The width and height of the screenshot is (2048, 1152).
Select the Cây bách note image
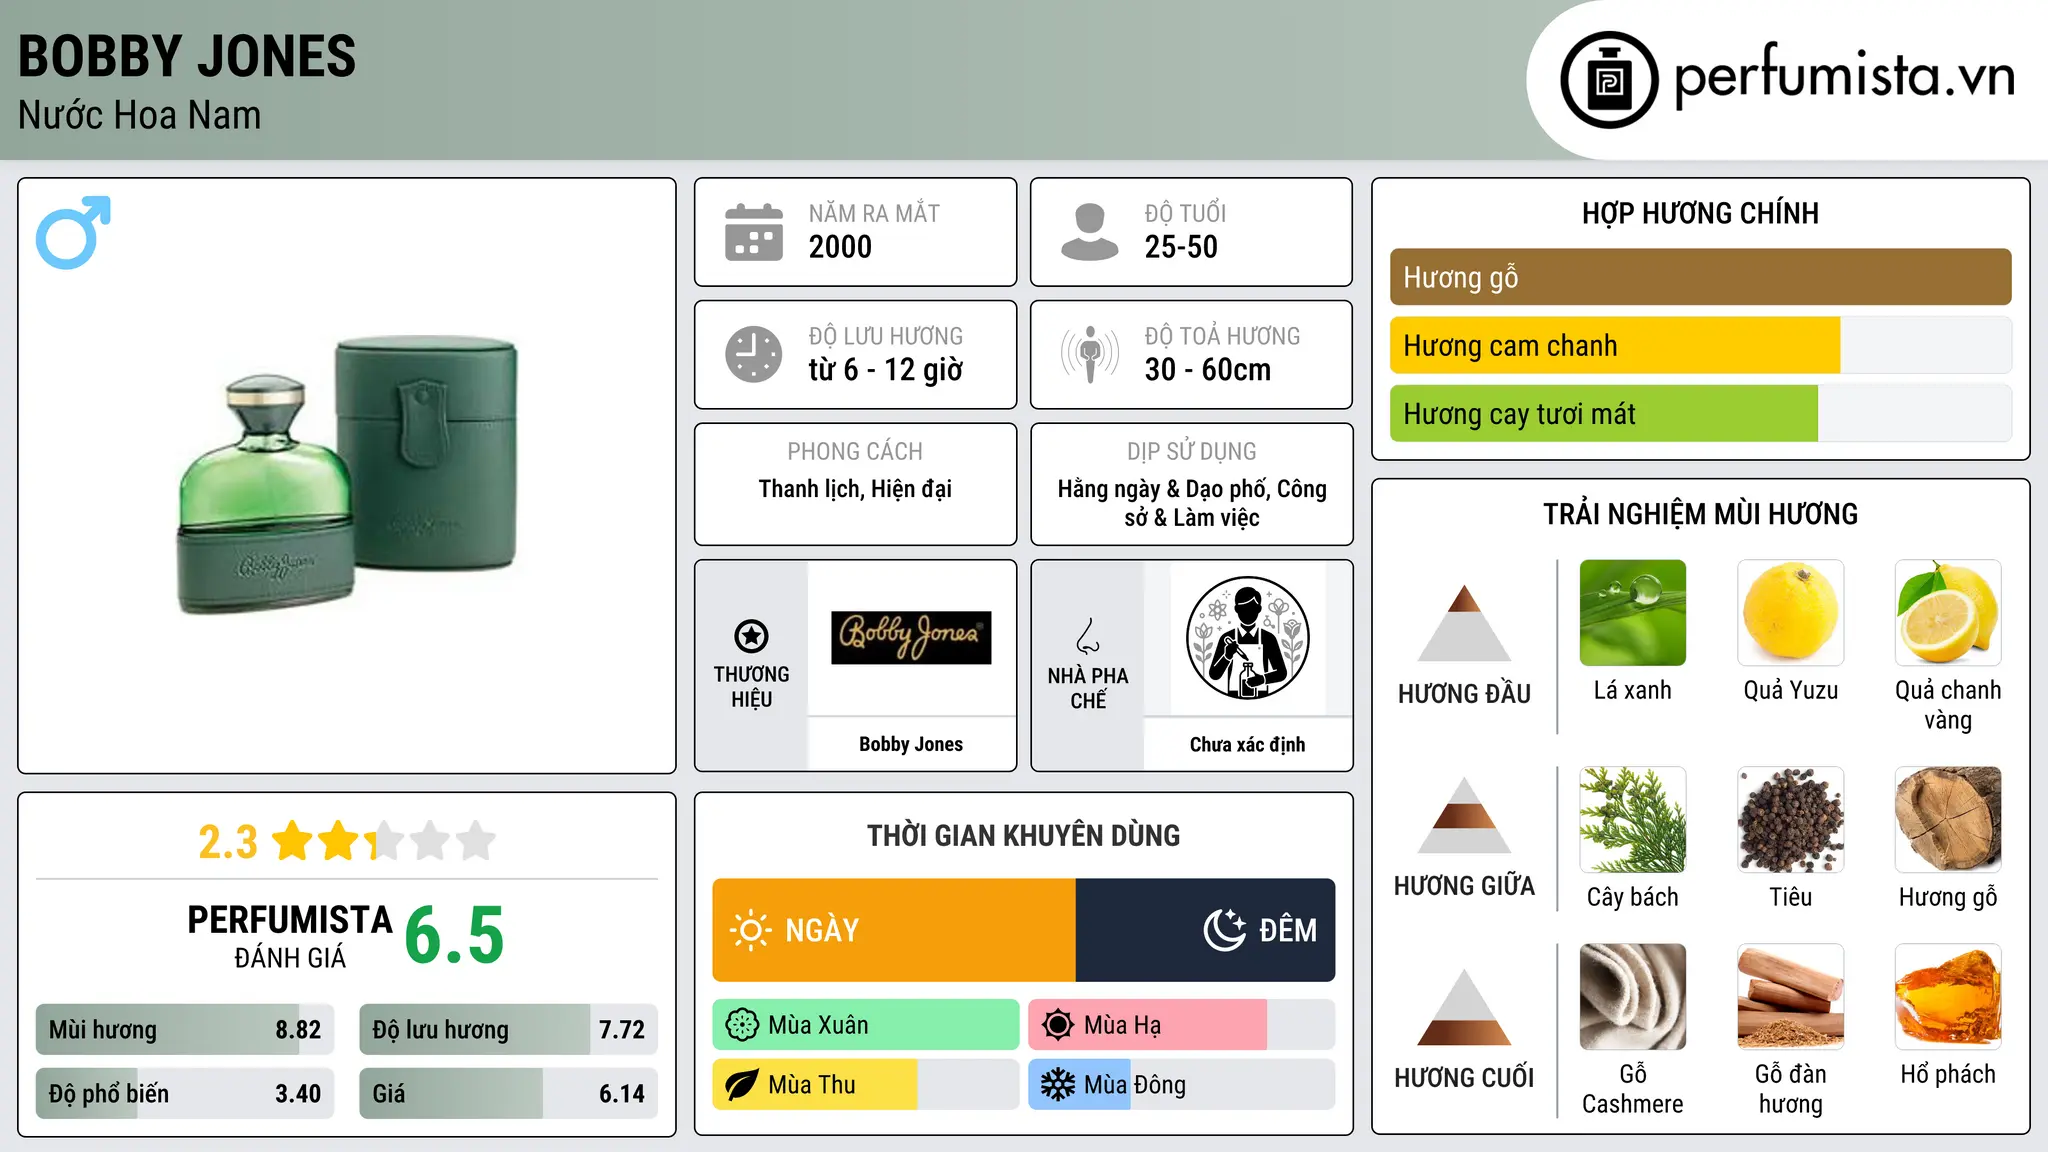click(x=1633, y=820)
